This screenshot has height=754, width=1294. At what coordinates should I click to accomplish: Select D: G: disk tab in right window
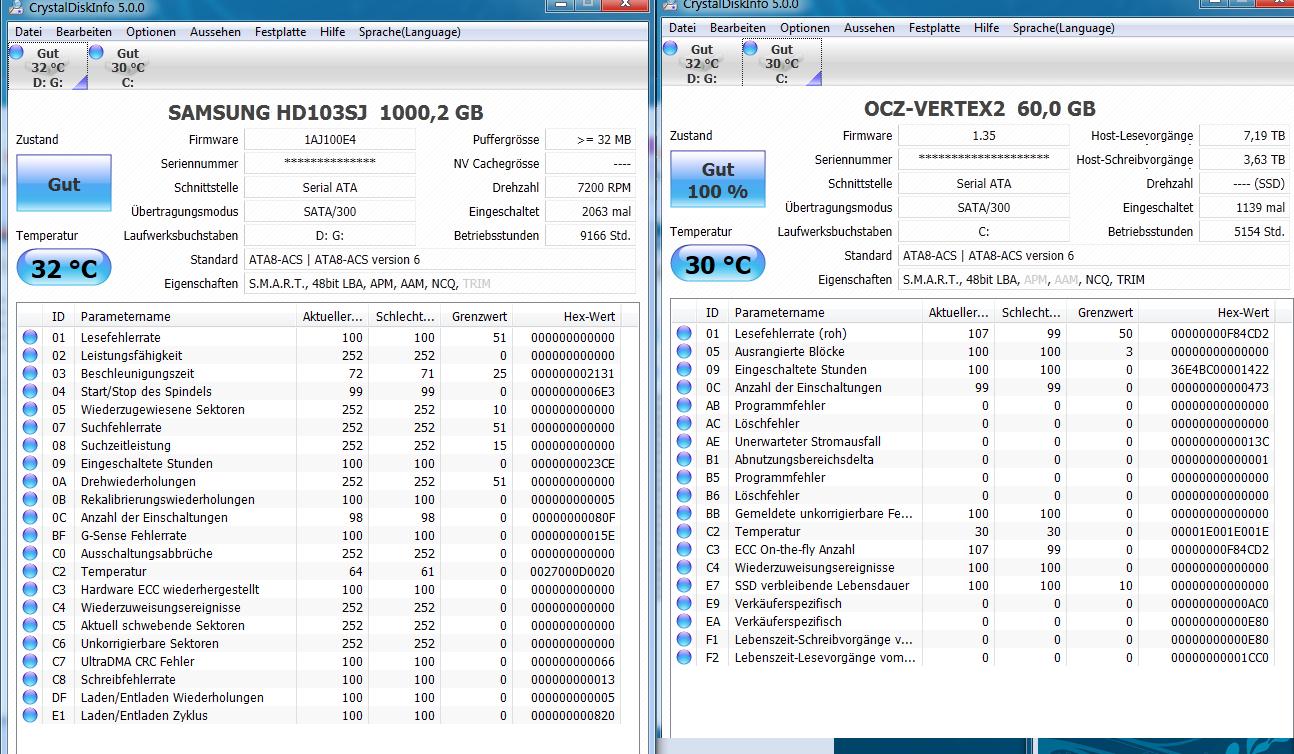702,63
